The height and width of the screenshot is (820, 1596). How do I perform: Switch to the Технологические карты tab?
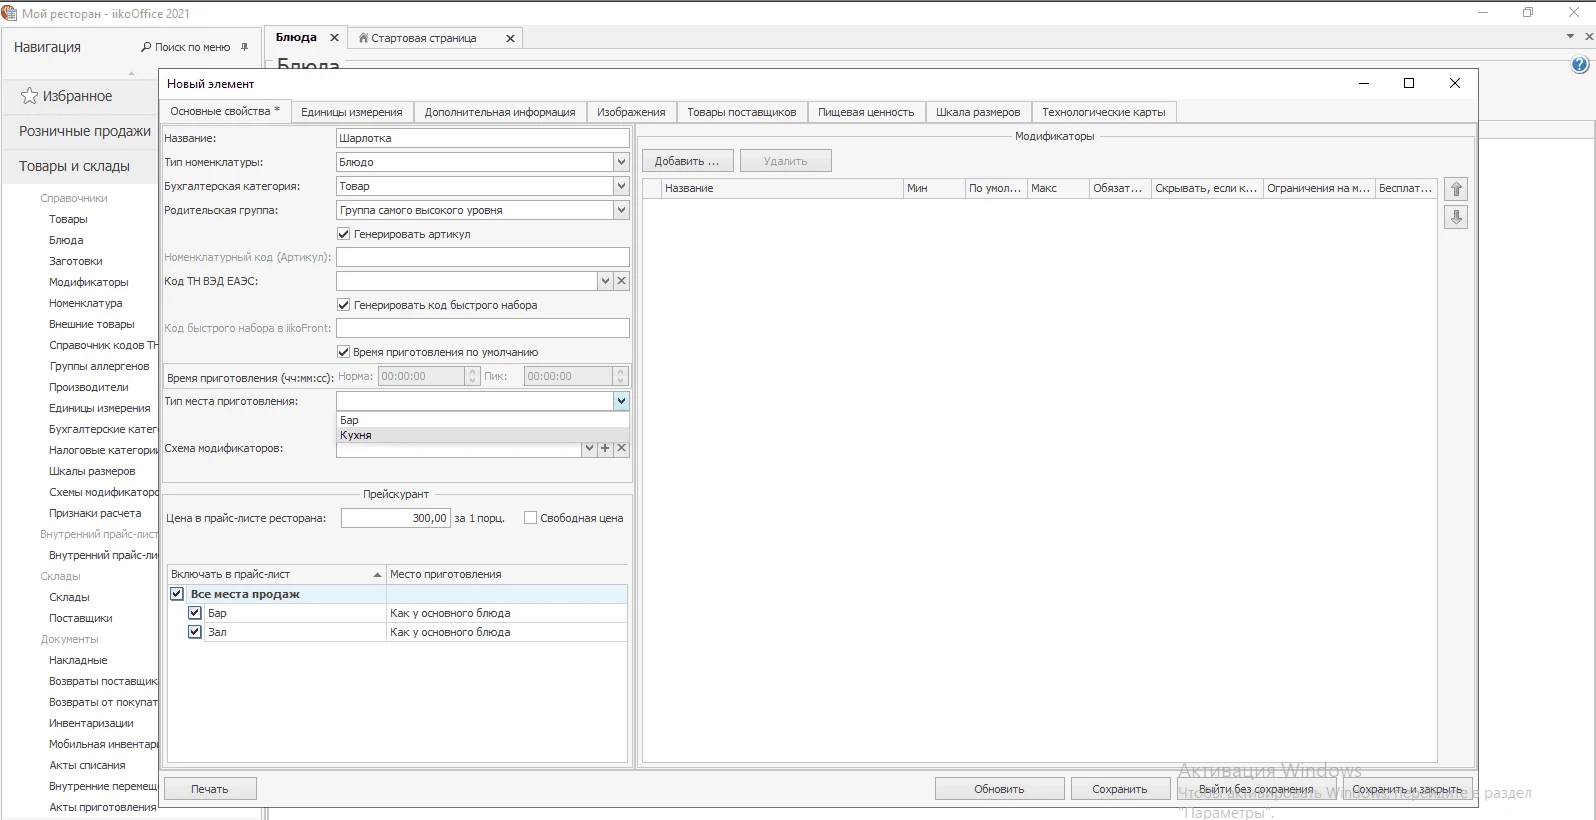click(x=1103, y=112)
